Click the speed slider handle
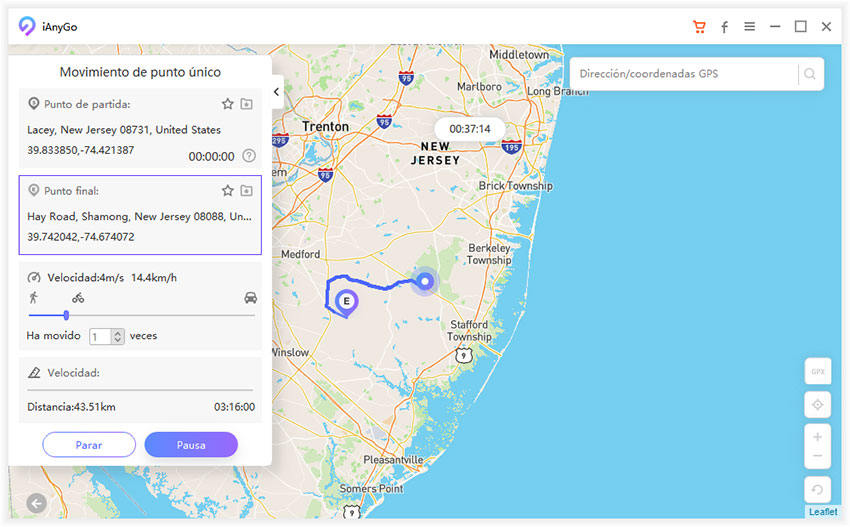 click(66, 315)
